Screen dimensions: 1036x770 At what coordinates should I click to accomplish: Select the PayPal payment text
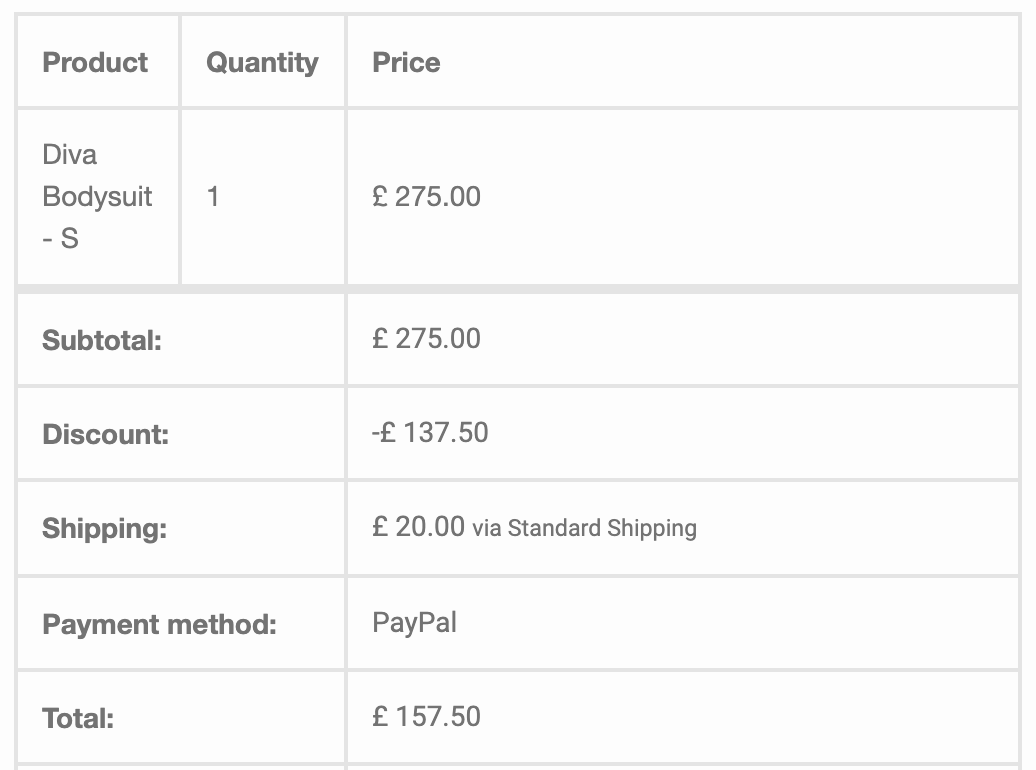[414, 623]
